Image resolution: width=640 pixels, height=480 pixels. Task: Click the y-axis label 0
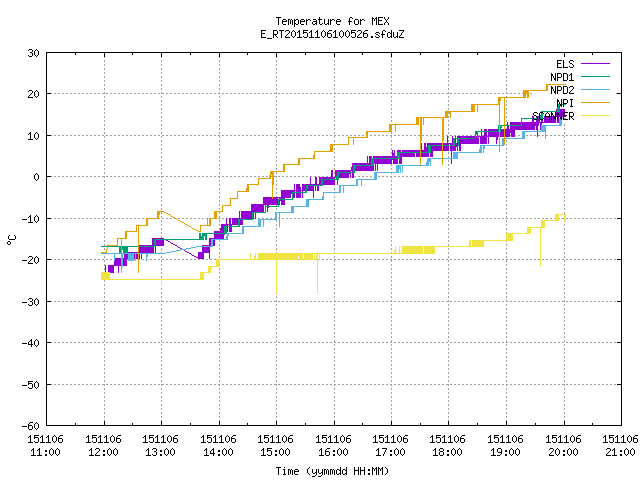(x=37, y=177)
